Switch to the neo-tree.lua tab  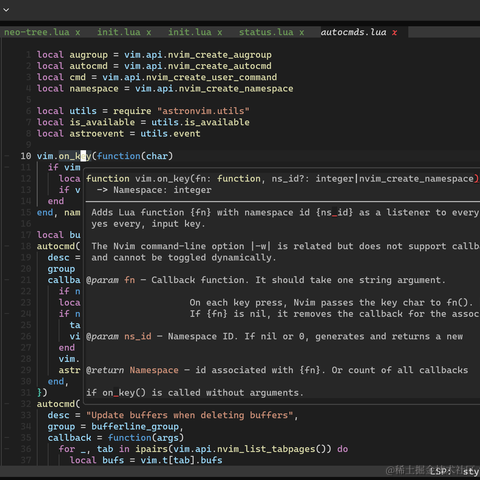coord(37,32)
